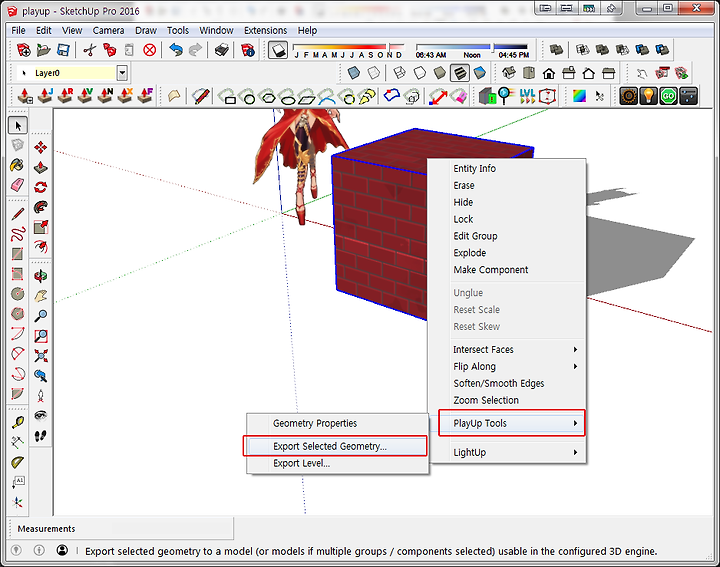
Task: Click Make Component in context menu
Action: pos(508,269)
